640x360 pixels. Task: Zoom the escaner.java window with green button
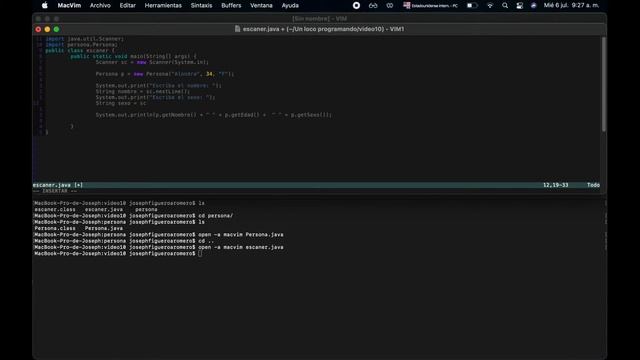56,29
